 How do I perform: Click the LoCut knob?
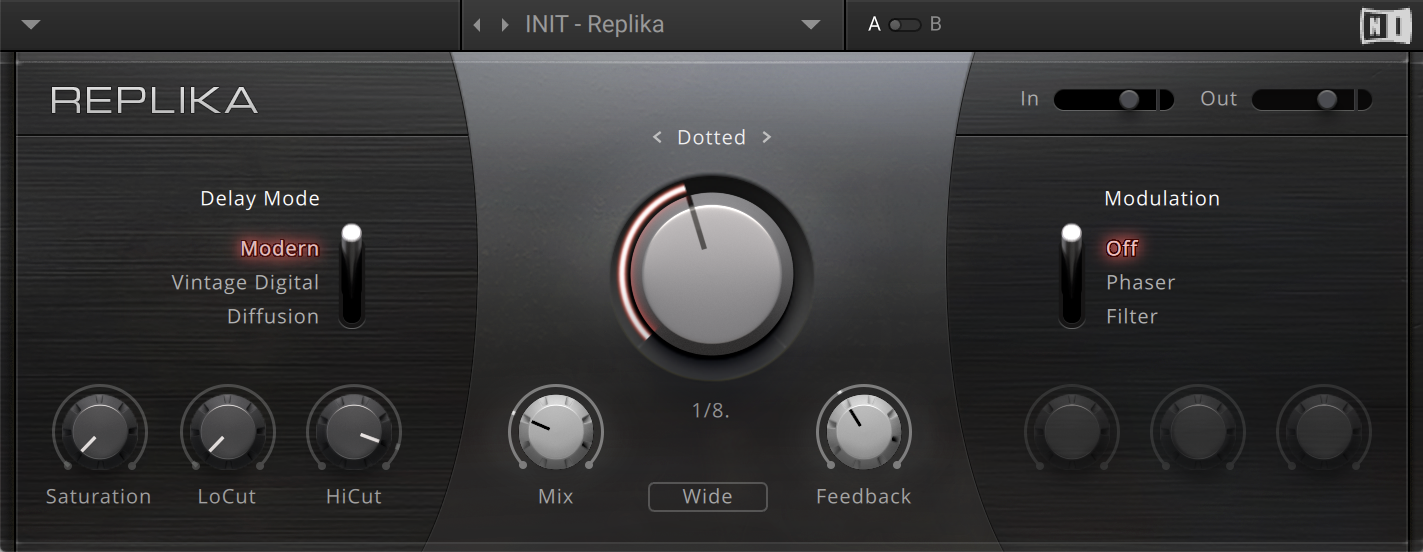227,430
